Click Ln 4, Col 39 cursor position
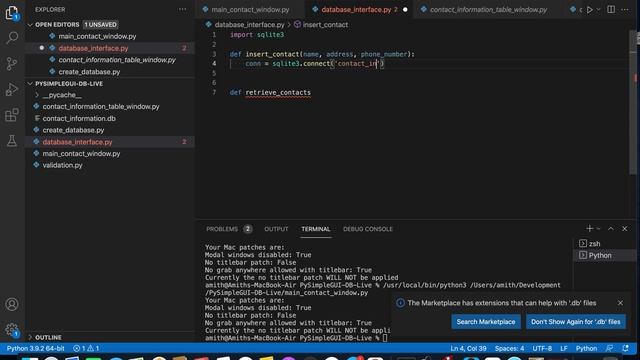 click(468, 348)
